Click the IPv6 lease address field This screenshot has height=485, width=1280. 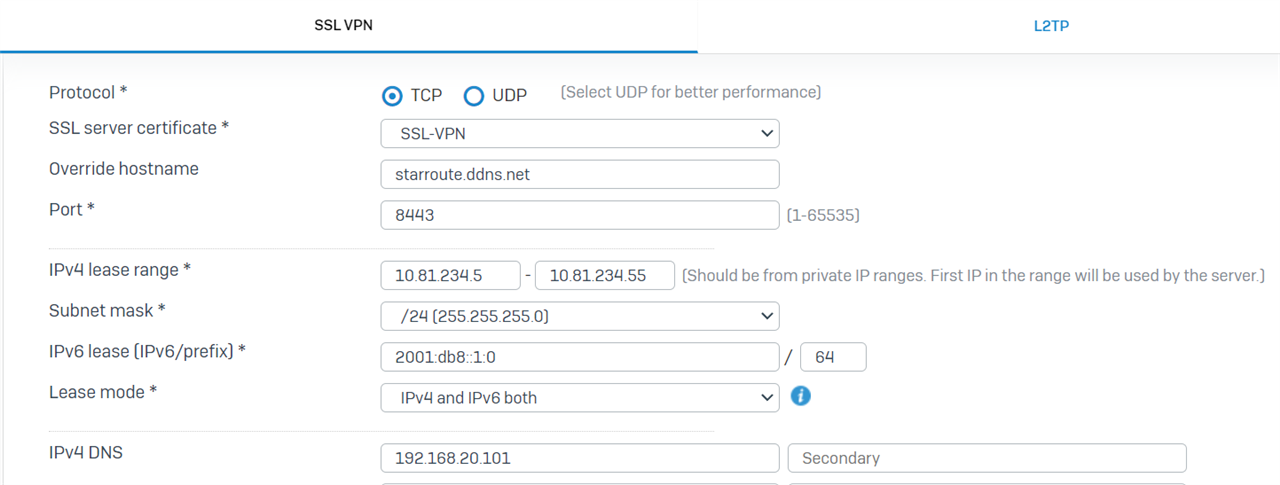(x=580, y=357)
